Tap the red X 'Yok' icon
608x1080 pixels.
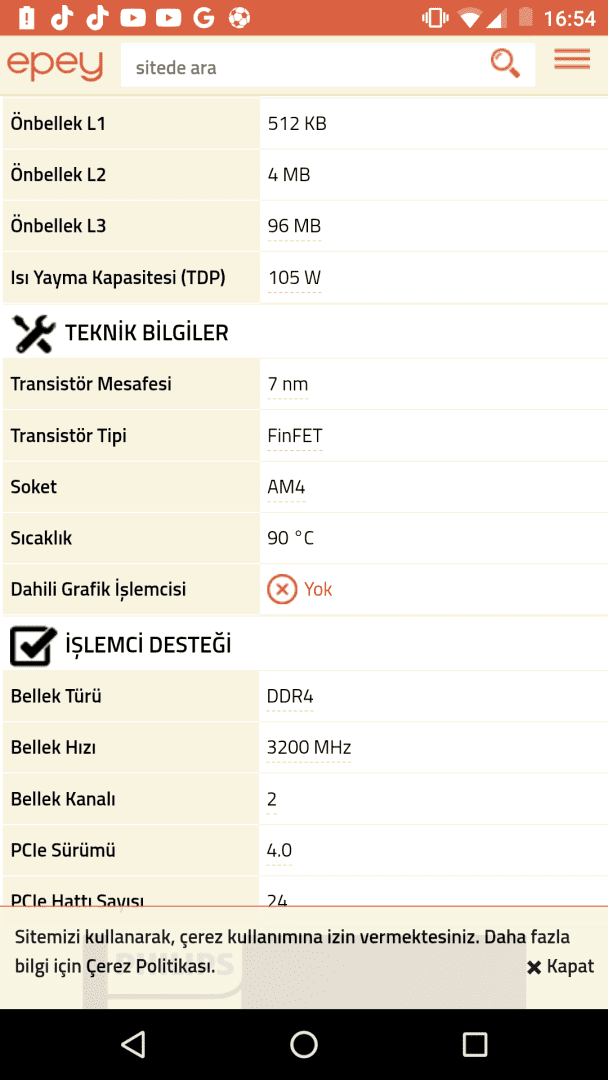(x=282, y=589)
